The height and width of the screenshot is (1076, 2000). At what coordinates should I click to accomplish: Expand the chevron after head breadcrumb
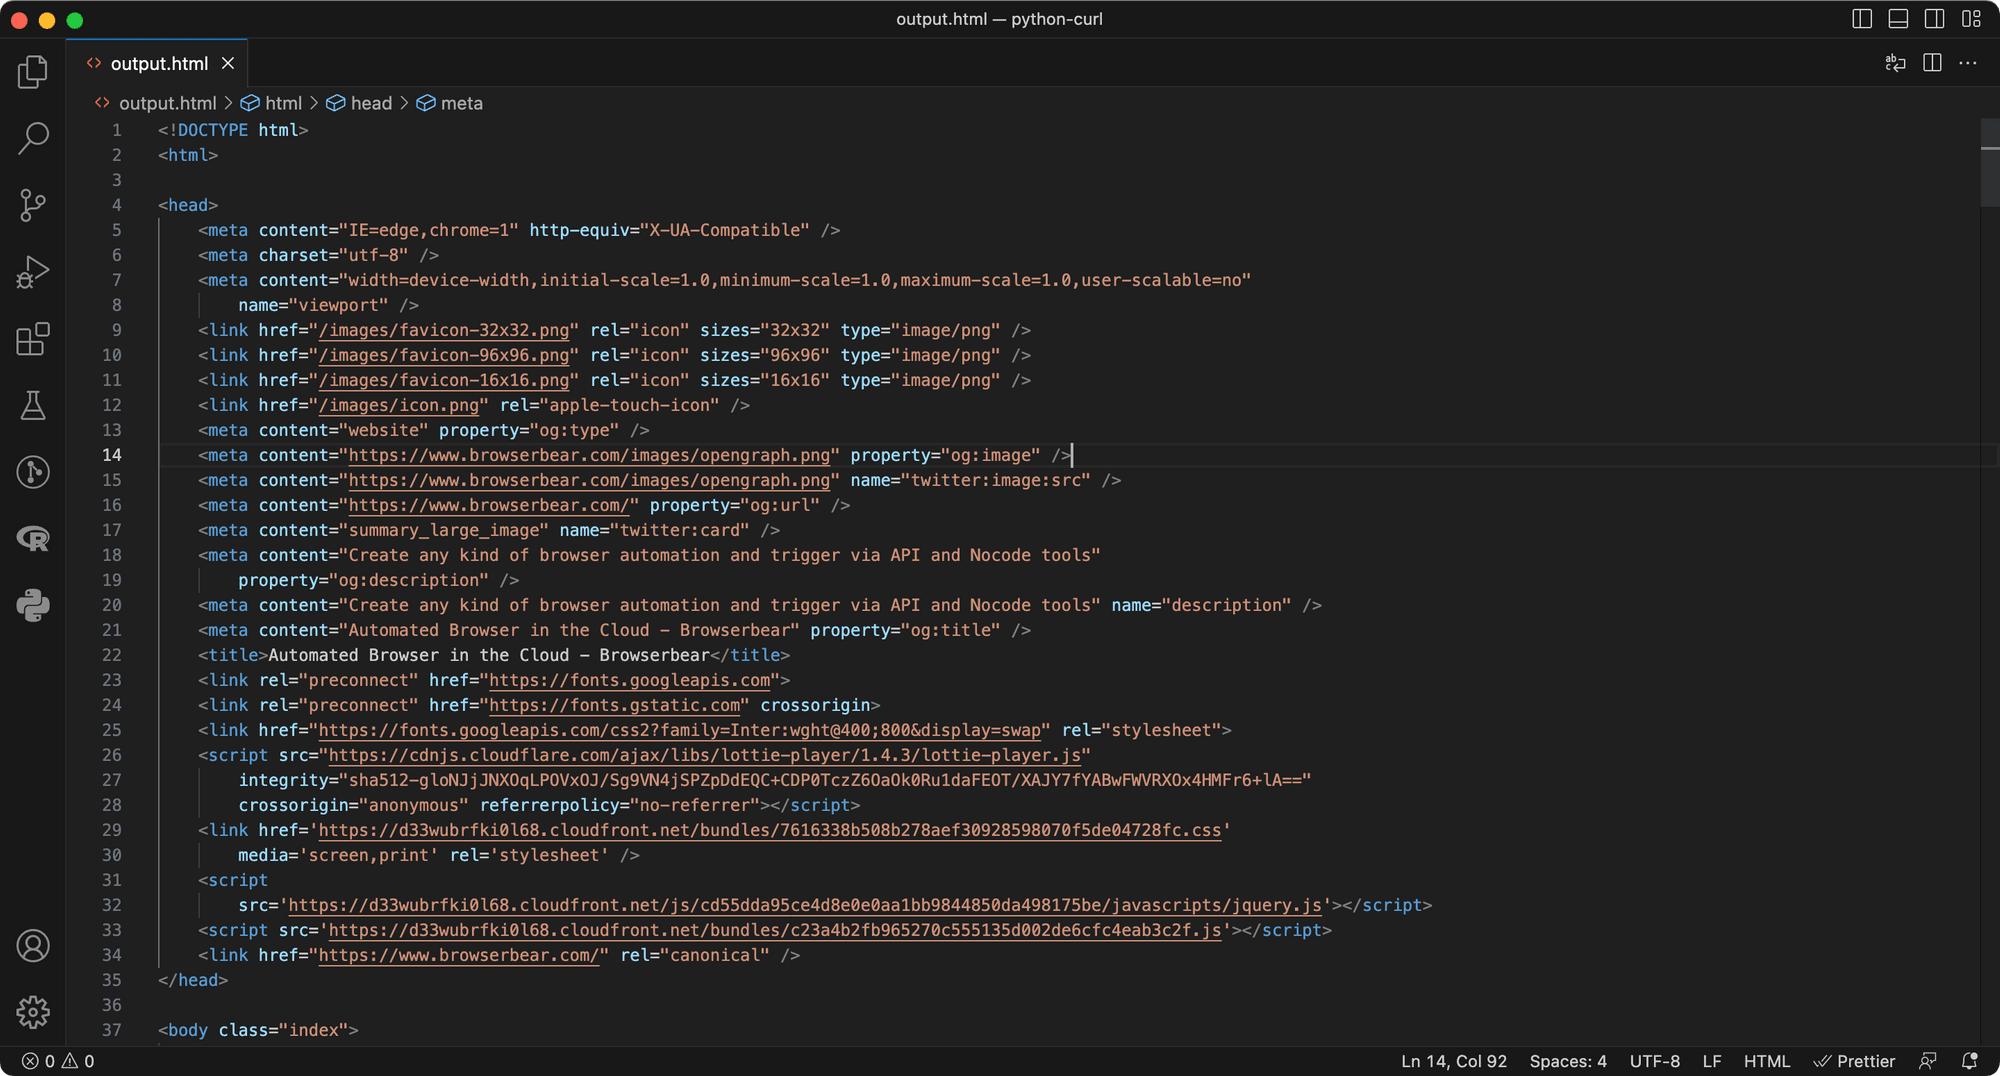(404, 103)
